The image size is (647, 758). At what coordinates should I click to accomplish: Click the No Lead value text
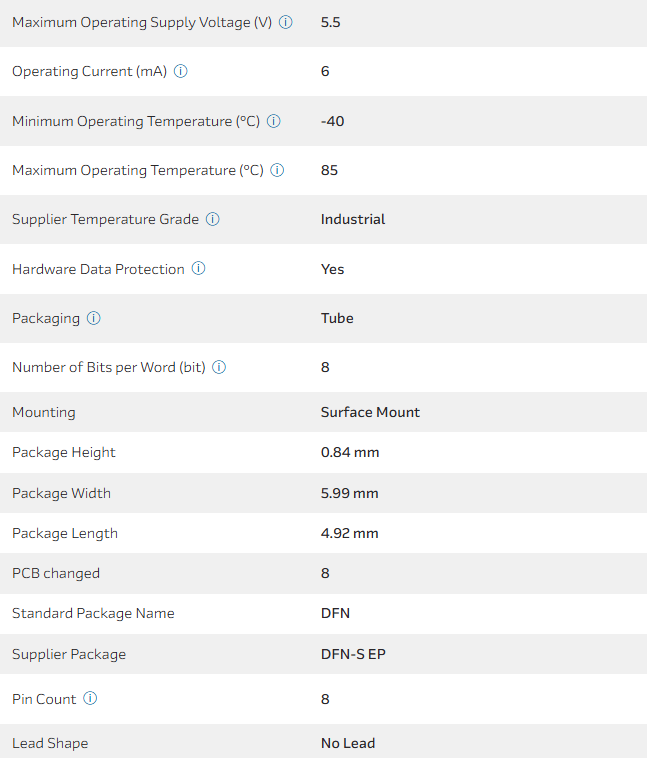348,743
